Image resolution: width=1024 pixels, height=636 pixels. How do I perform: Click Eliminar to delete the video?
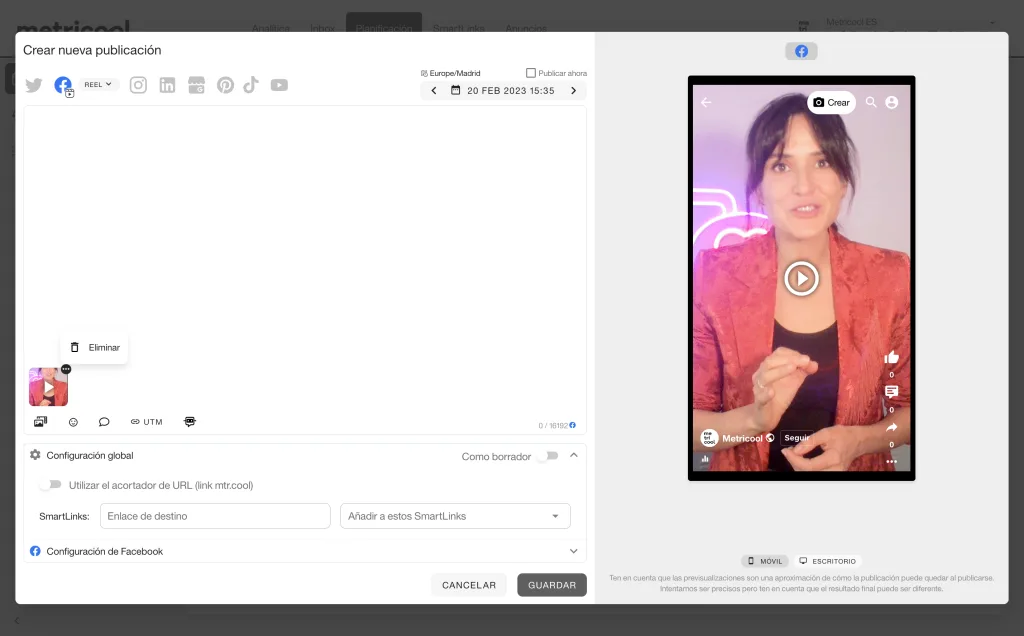[95, 347]
